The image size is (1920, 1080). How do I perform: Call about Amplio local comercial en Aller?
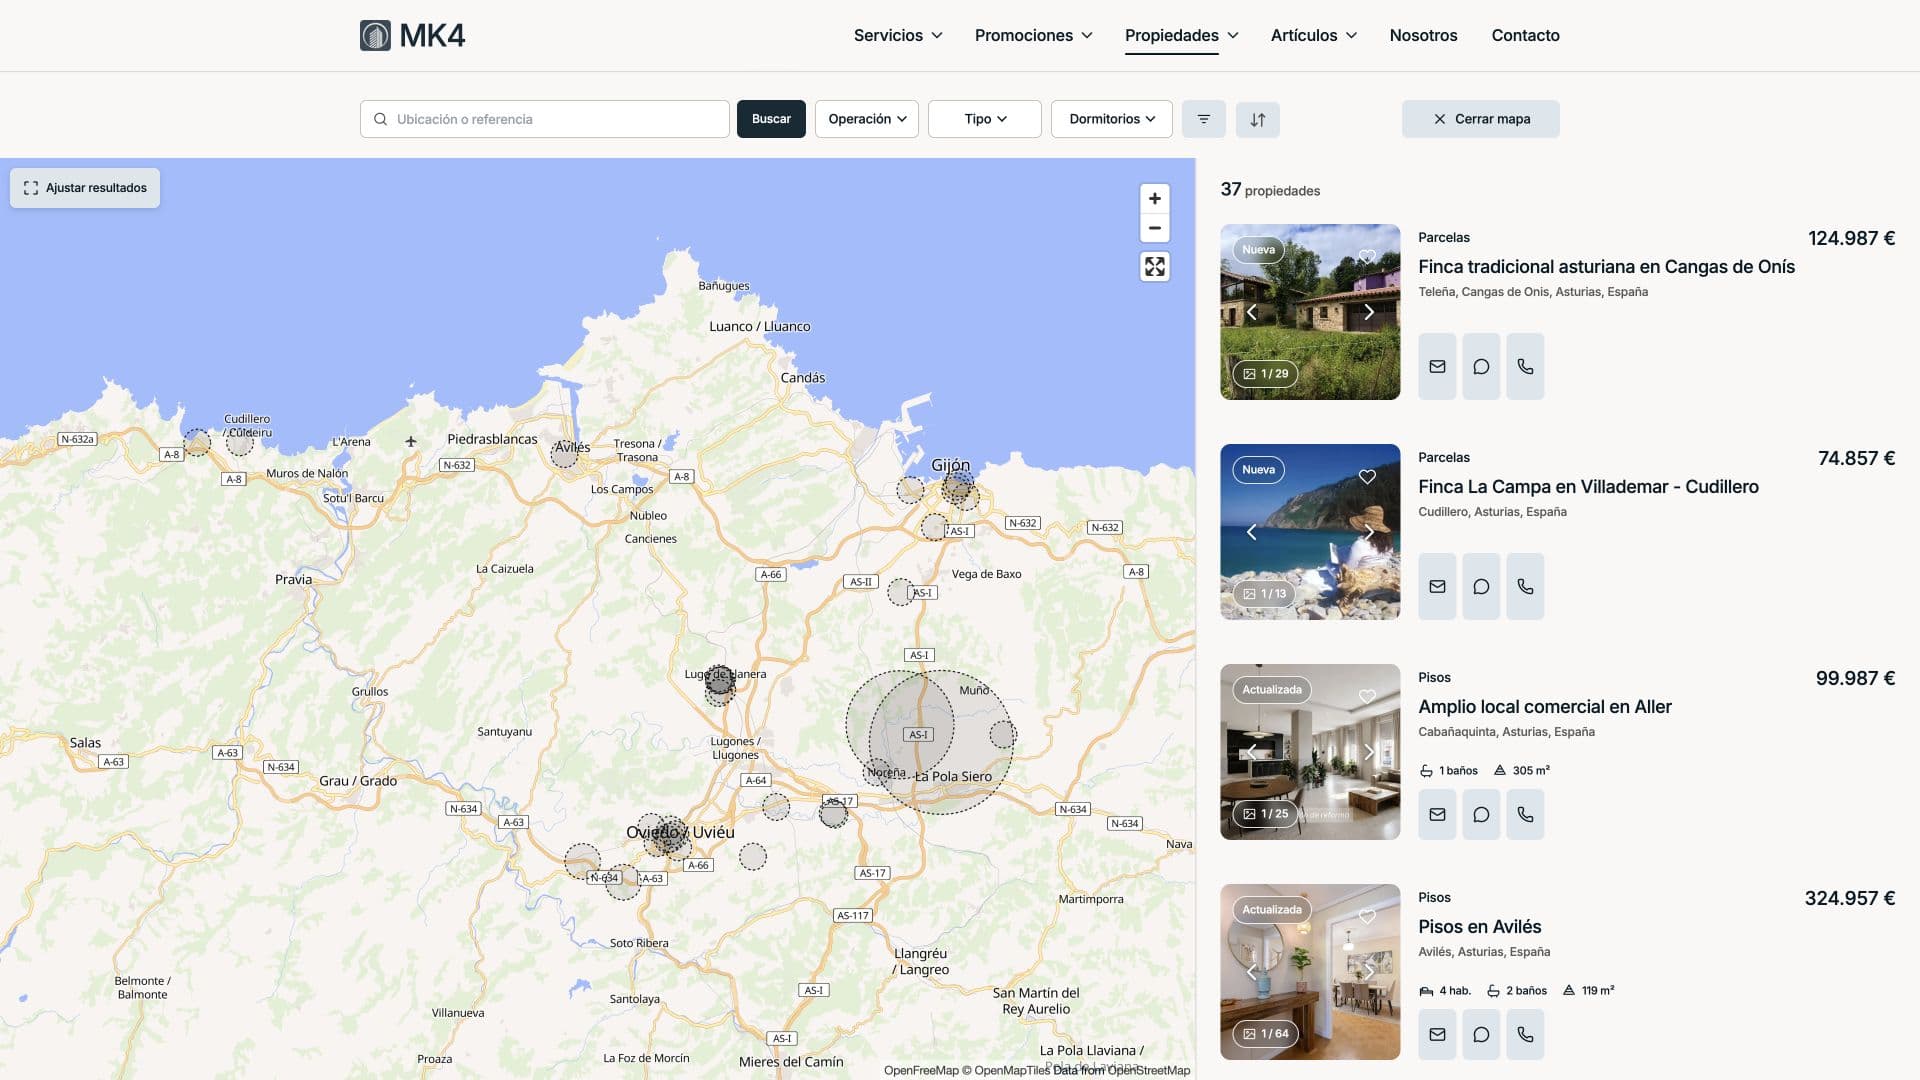tap(1525, 814)
